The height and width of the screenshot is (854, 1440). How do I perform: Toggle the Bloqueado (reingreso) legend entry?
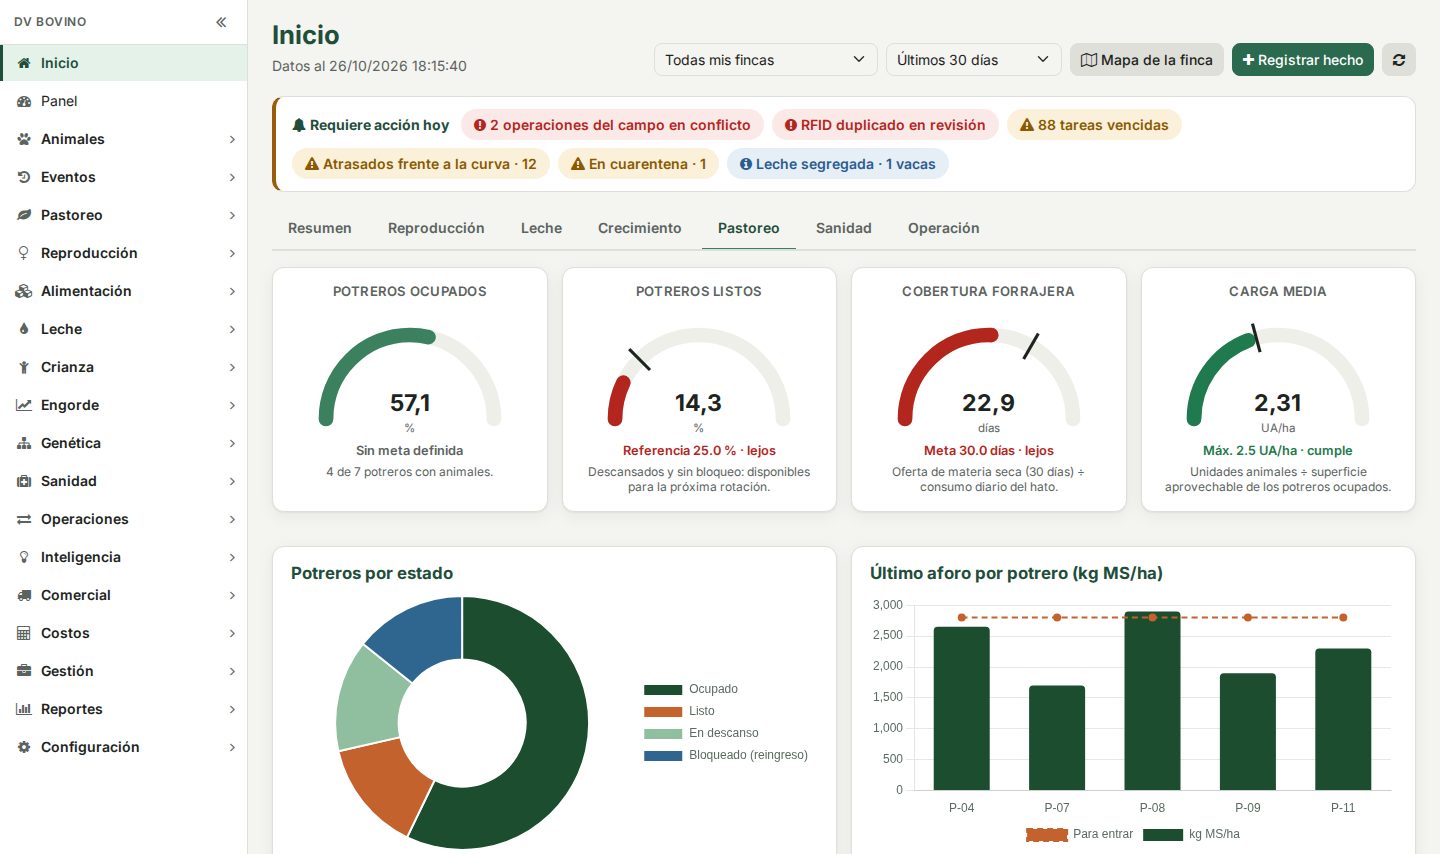(726, 755)
